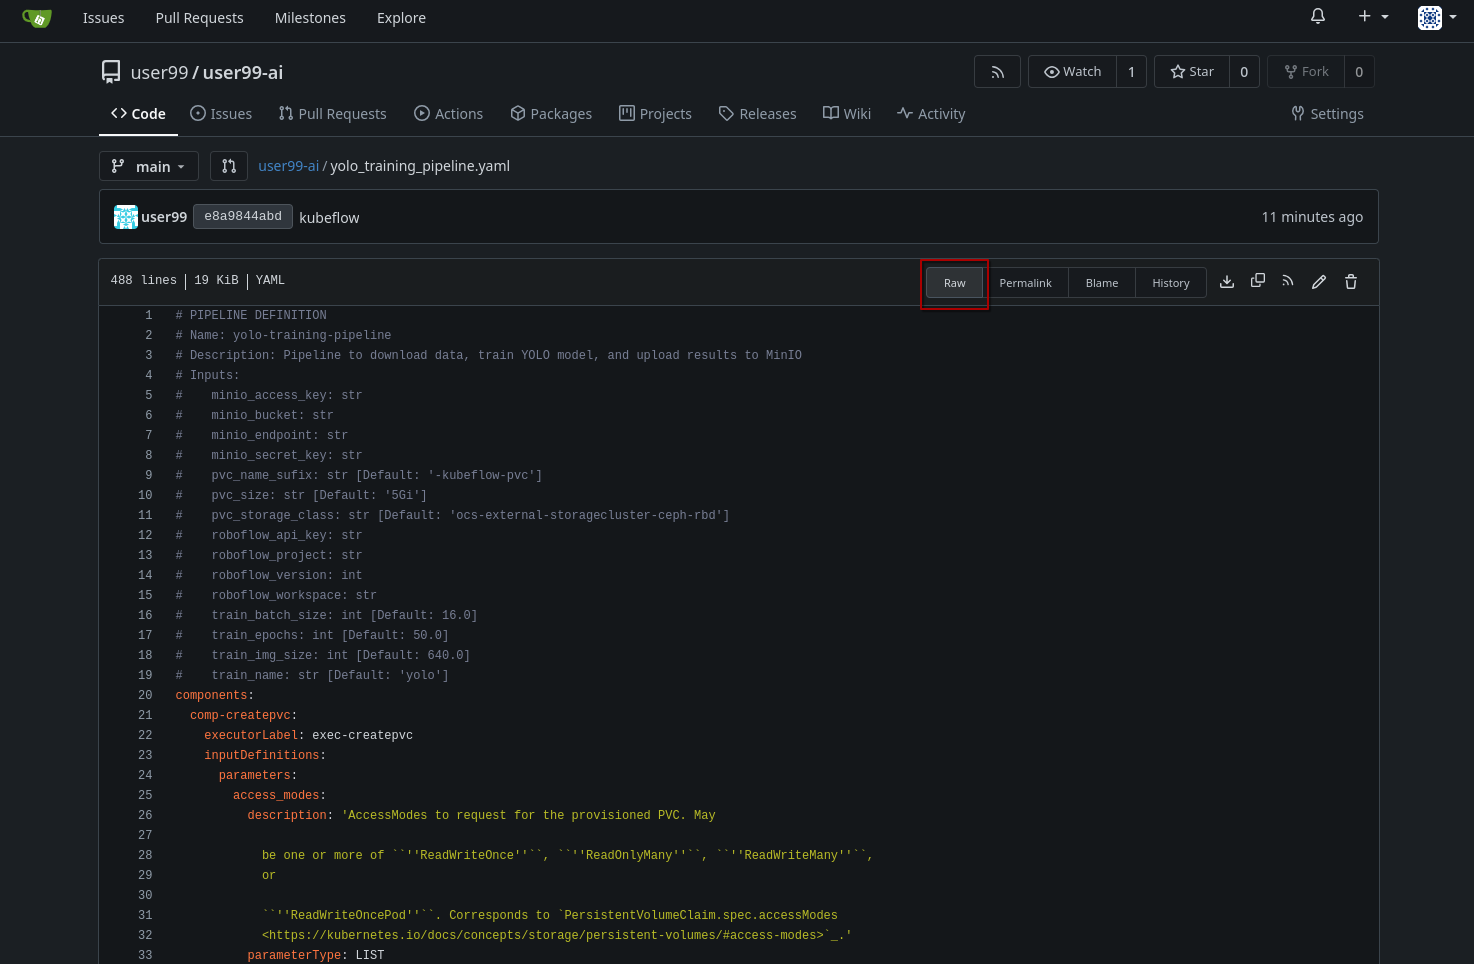This screenshot has height=964, width=1474.
Task: Click the '11 minutes ago' timestamp
Action: 1312,217
